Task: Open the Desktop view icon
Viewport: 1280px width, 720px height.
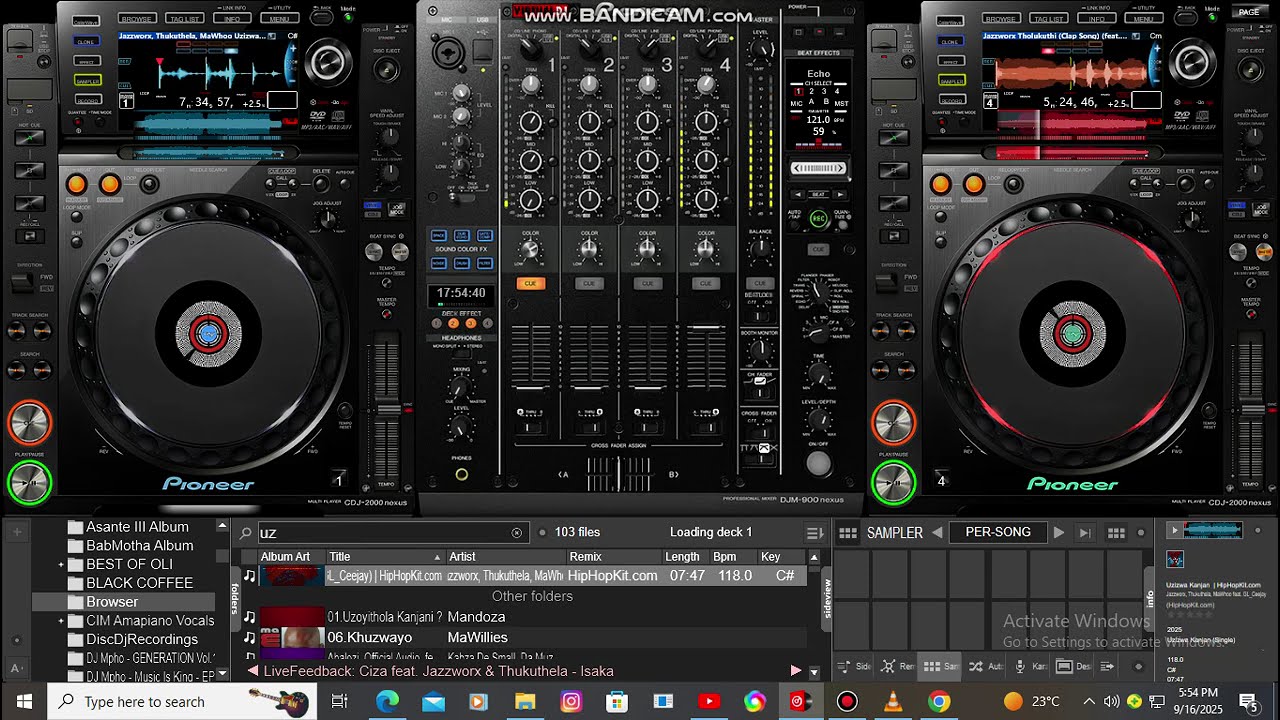Action: 1064,666
